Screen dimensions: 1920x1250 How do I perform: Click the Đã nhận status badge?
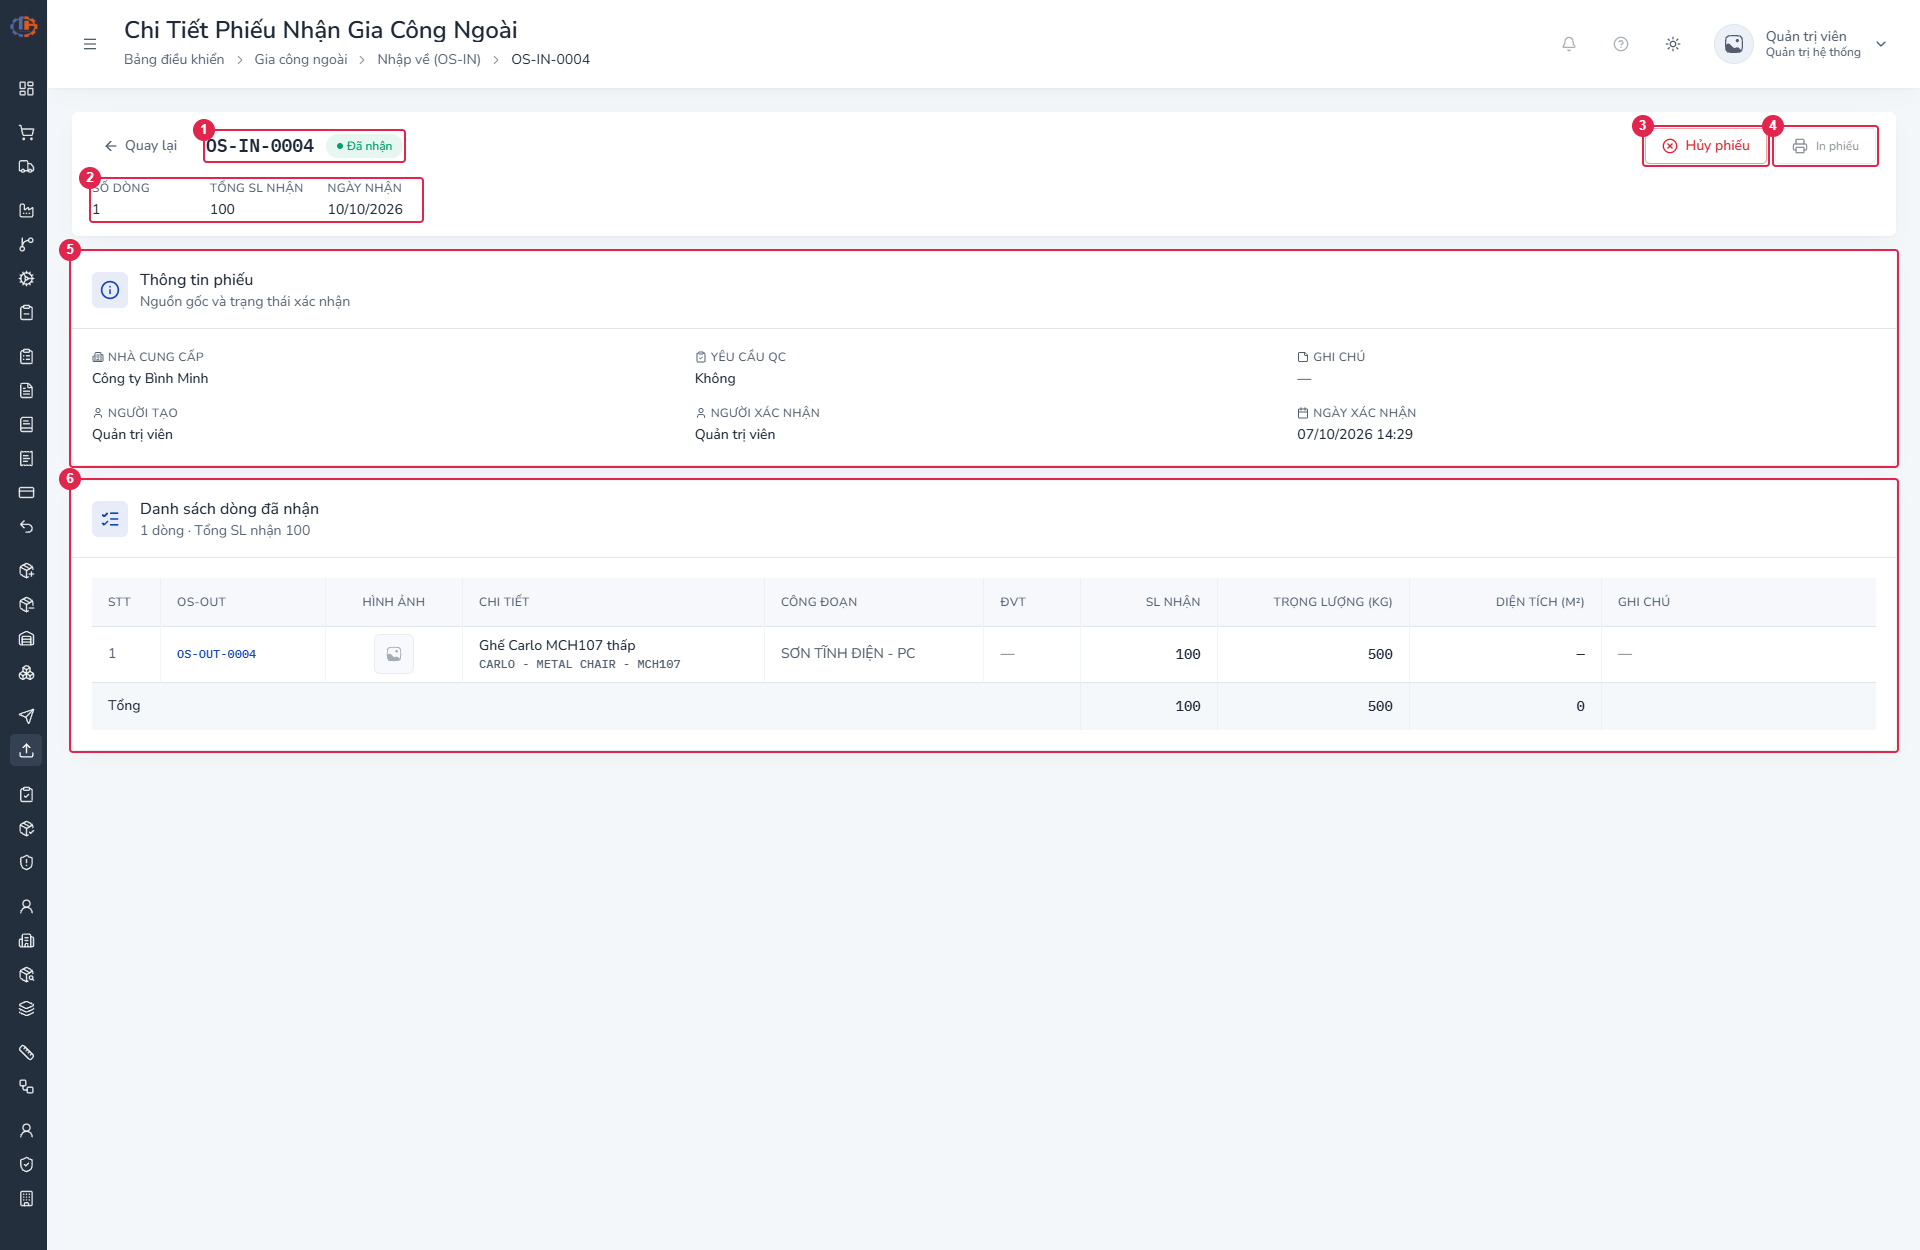(x=364, y=146)
